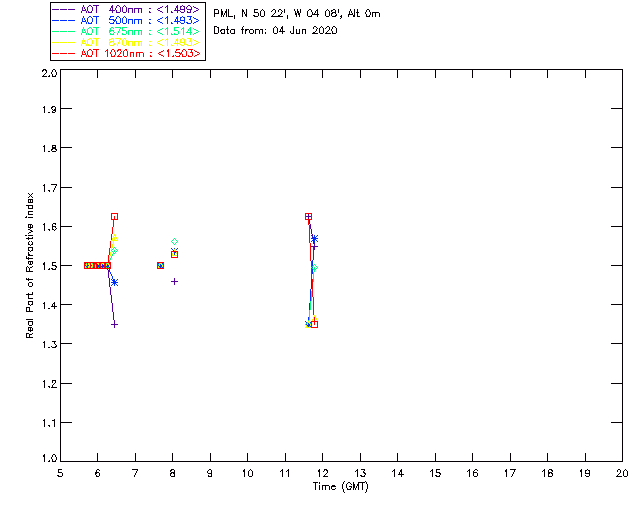Image resolution: width=640 pixels, height=512 pixels.
Task: Click the y-axis value 1.5
Action: (49, 266)
